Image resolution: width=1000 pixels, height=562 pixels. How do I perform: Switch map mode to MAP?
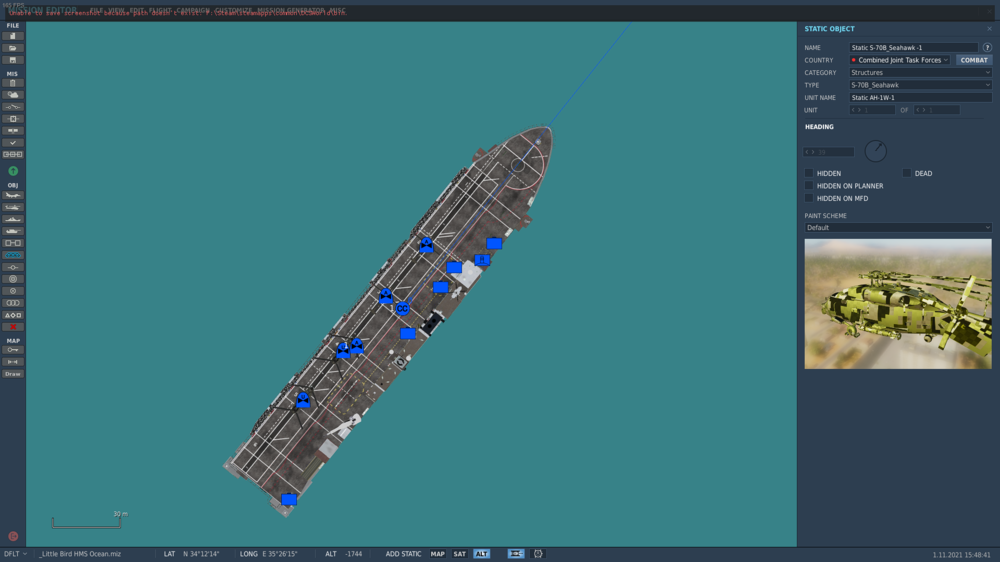[438, 554]
